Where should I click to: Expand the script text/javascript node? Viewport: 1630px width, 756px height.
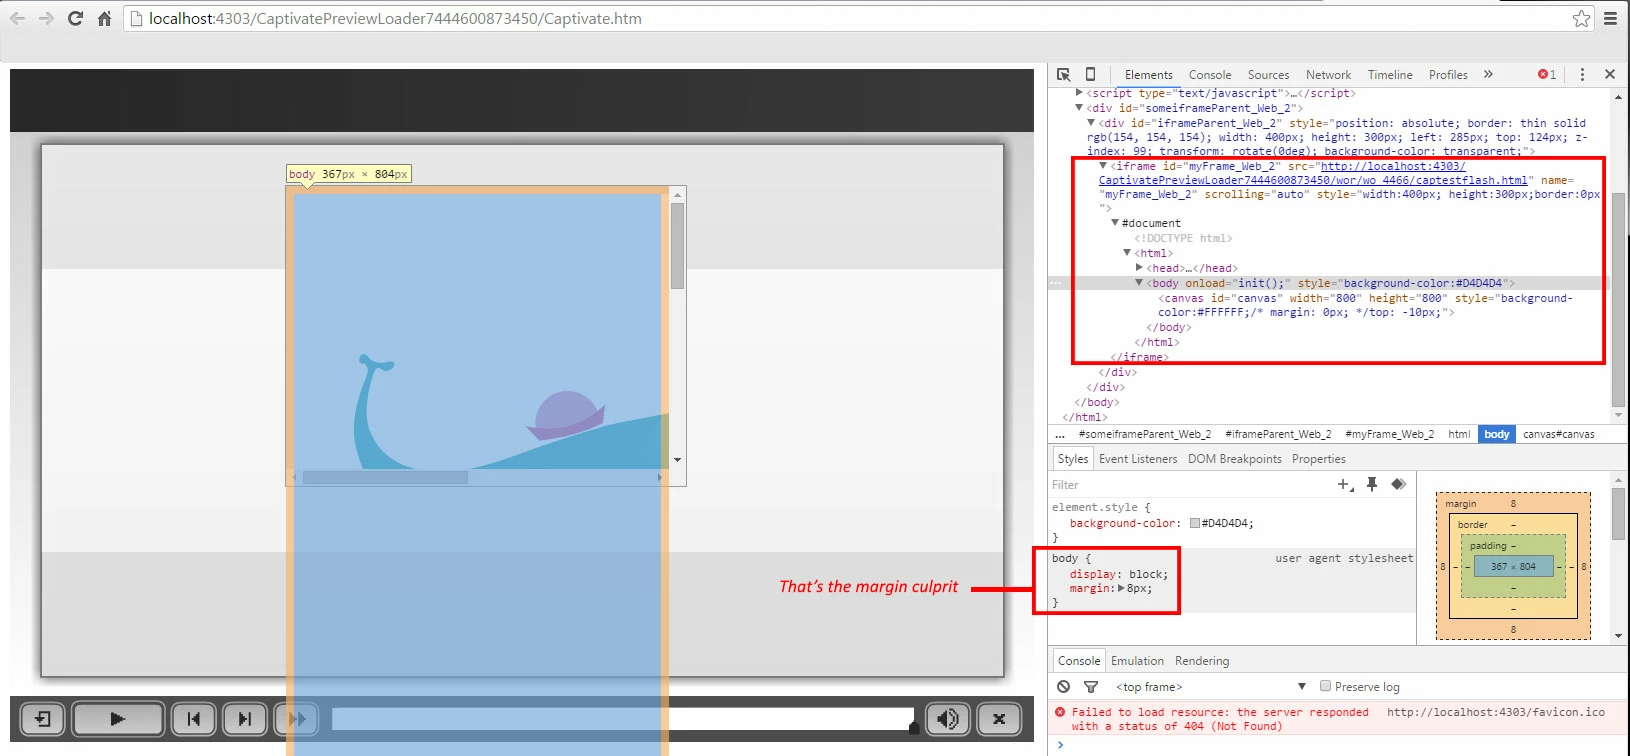1079,93
